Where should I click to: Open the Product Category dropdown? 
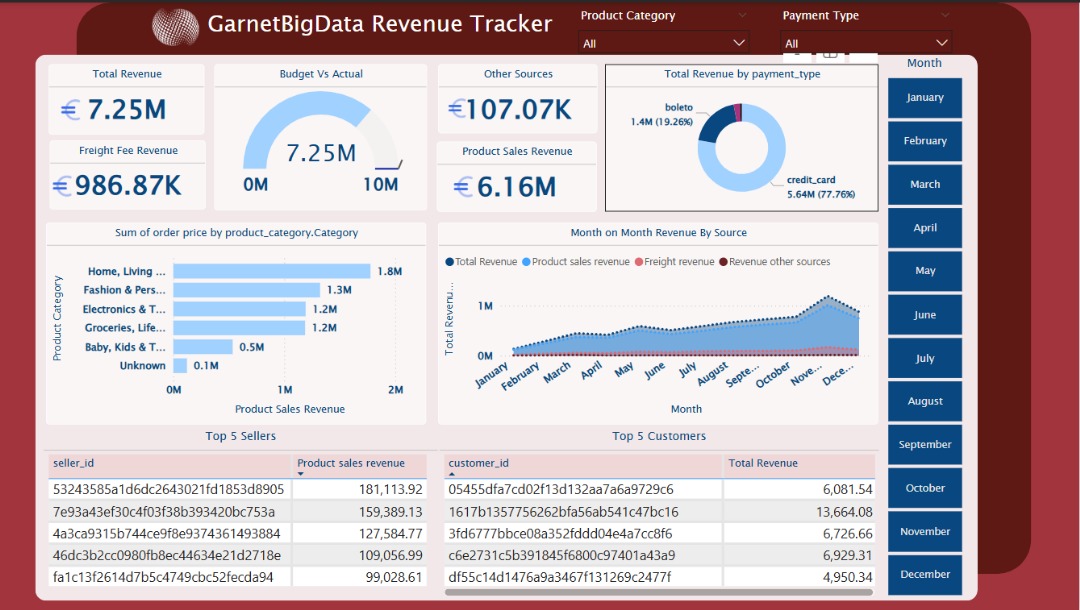(663, 43)
